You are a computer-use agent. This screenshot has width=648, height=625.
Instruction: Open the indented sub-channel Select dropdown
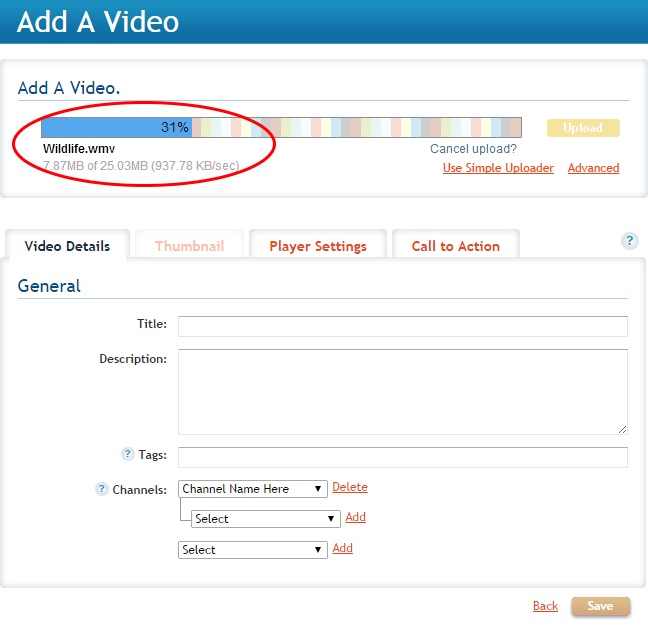(266, 519)
